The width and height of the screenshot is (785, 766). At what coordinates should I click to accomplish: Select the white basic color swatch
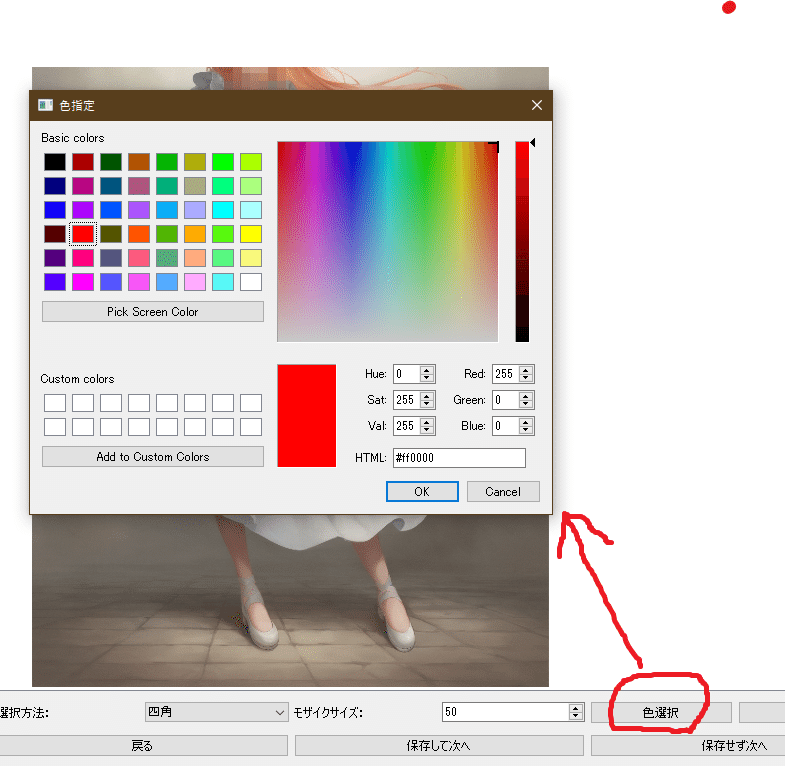click(251, 282)
